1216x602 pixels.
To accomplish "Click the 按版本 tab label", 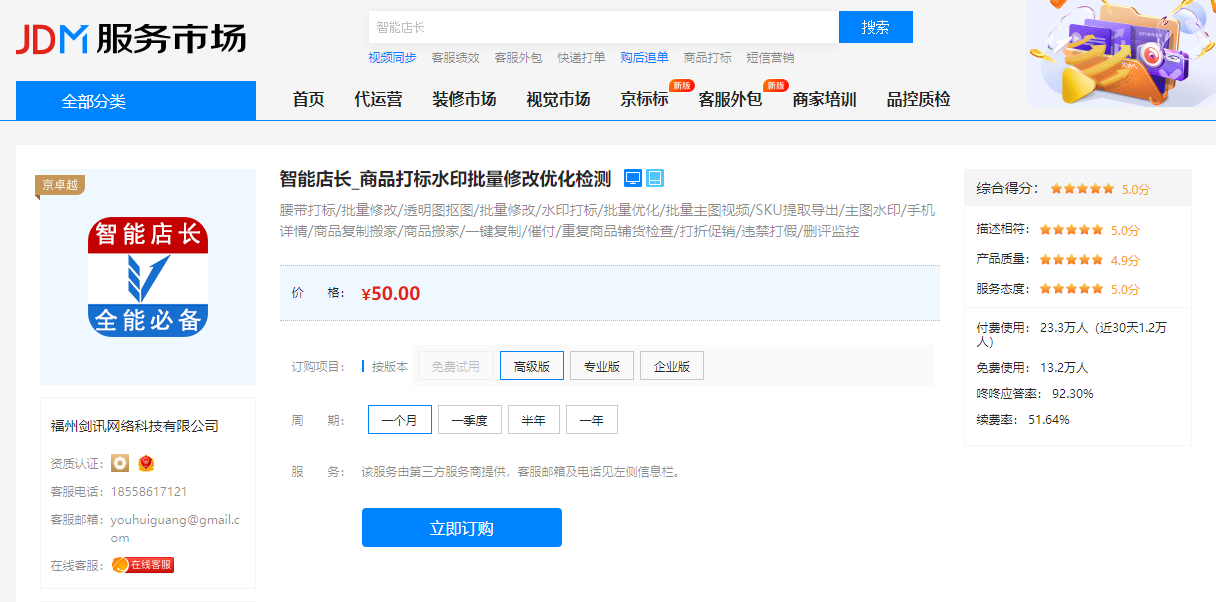I will point(390,366).
